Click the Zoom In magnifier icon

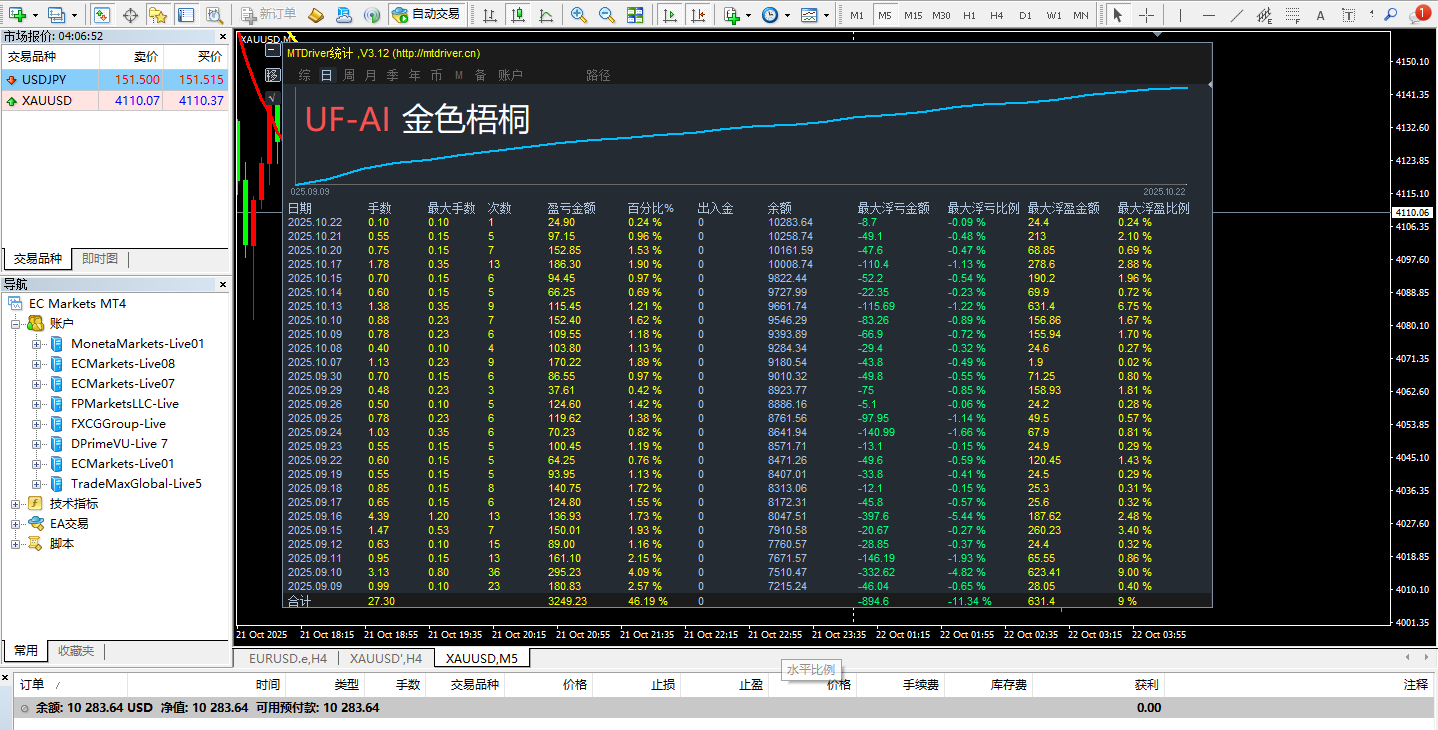click(x=578, y=15)
